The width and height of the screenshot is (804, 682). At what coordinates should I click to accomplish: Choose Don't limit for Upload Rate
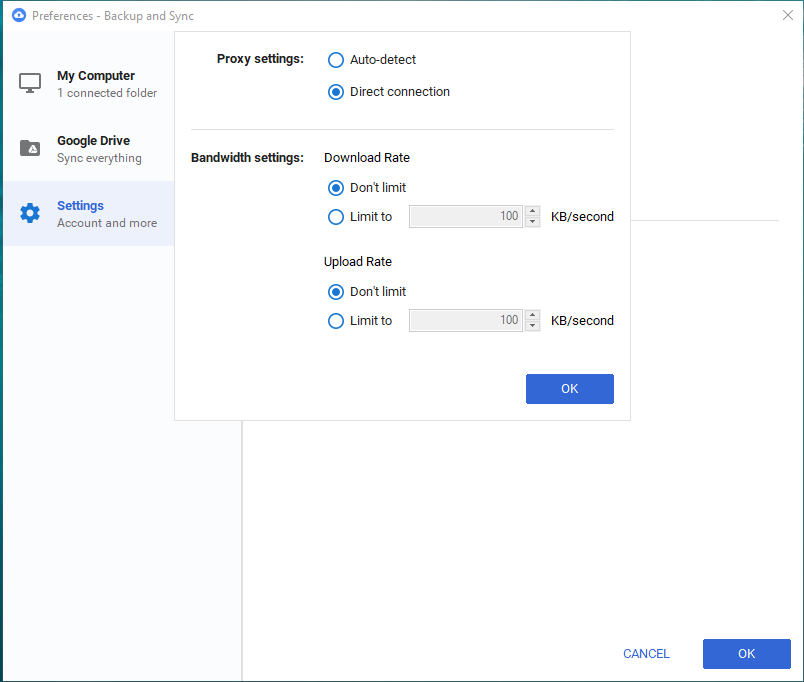pos(336,292)
